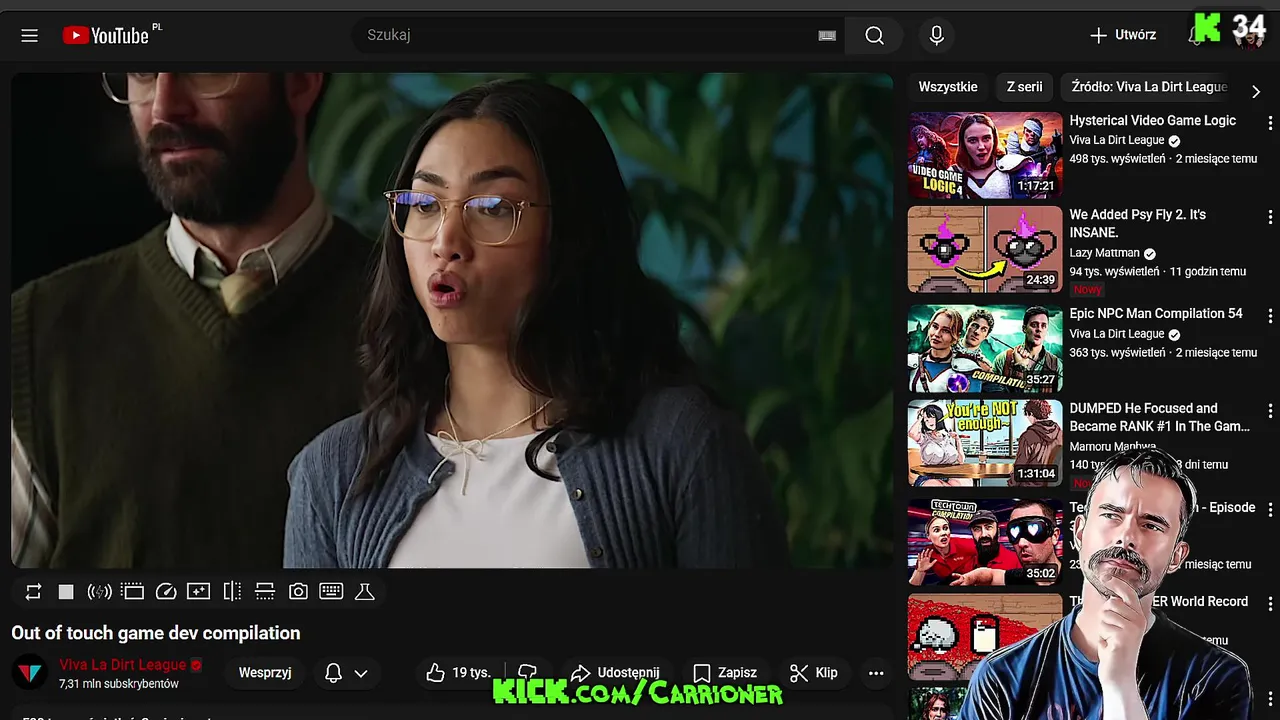
Task: Open the playback speed gauge icon
Action: point(166,592)
